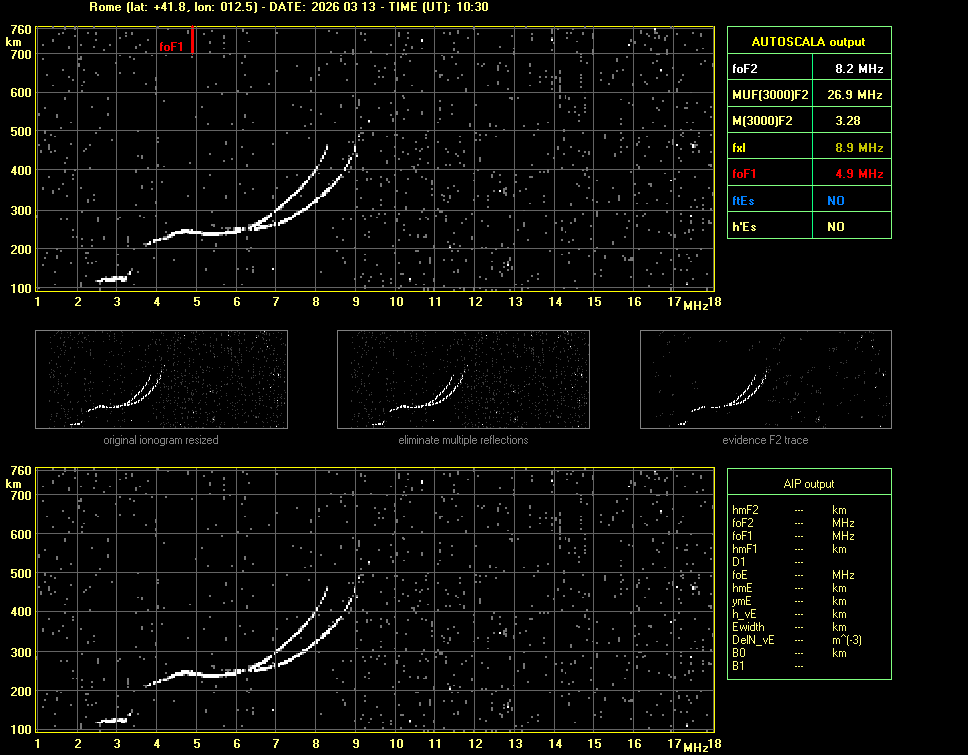Viewport: 968px width, 755px height.
Task: Select the yellow fxI 8.9 MHz value
Action: (859, 148)
